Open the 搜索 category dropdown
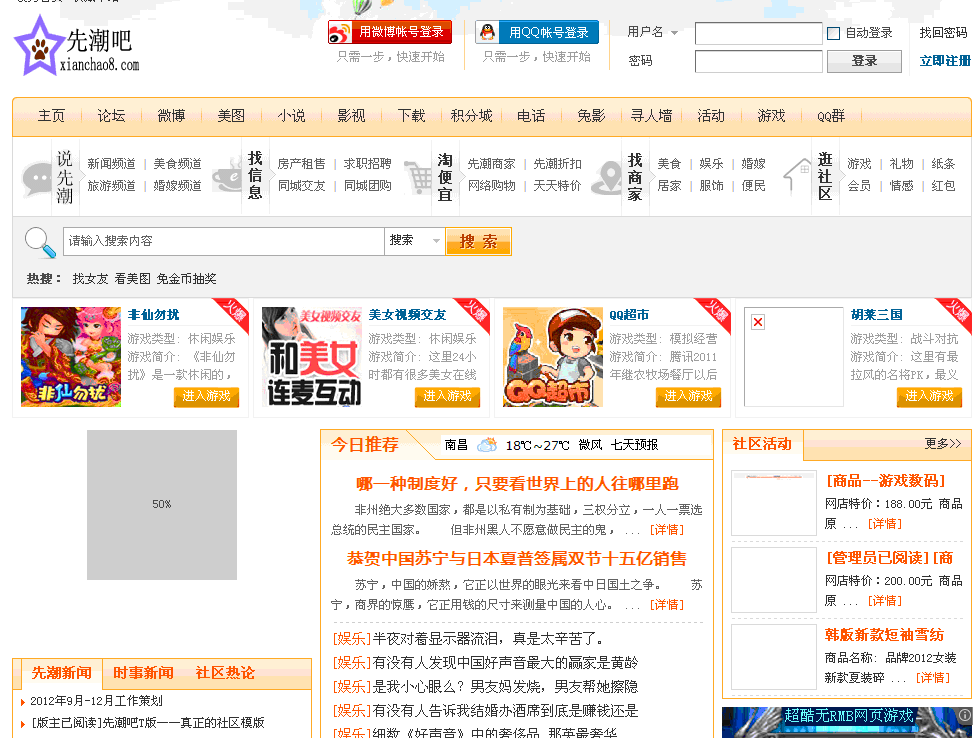979x738 pixels. (415, 241)
